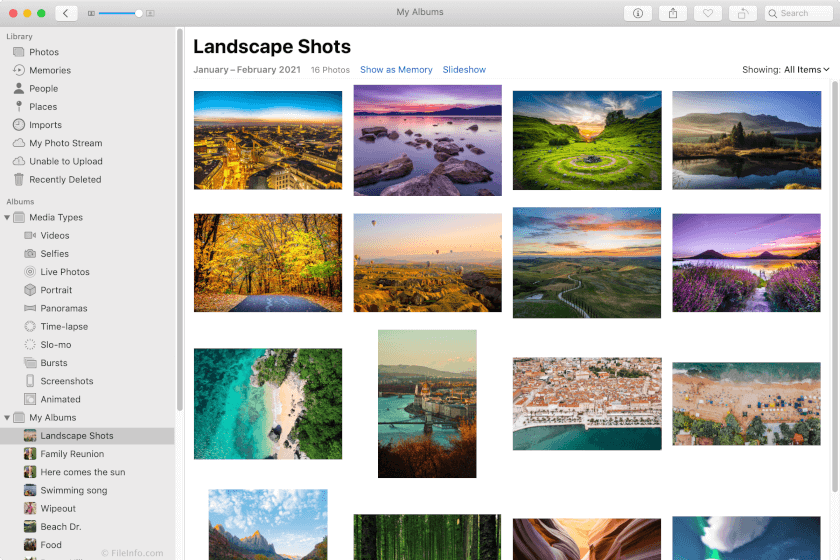840x560 pixels.
Task: Open the Food album
Action: [87, 545]
